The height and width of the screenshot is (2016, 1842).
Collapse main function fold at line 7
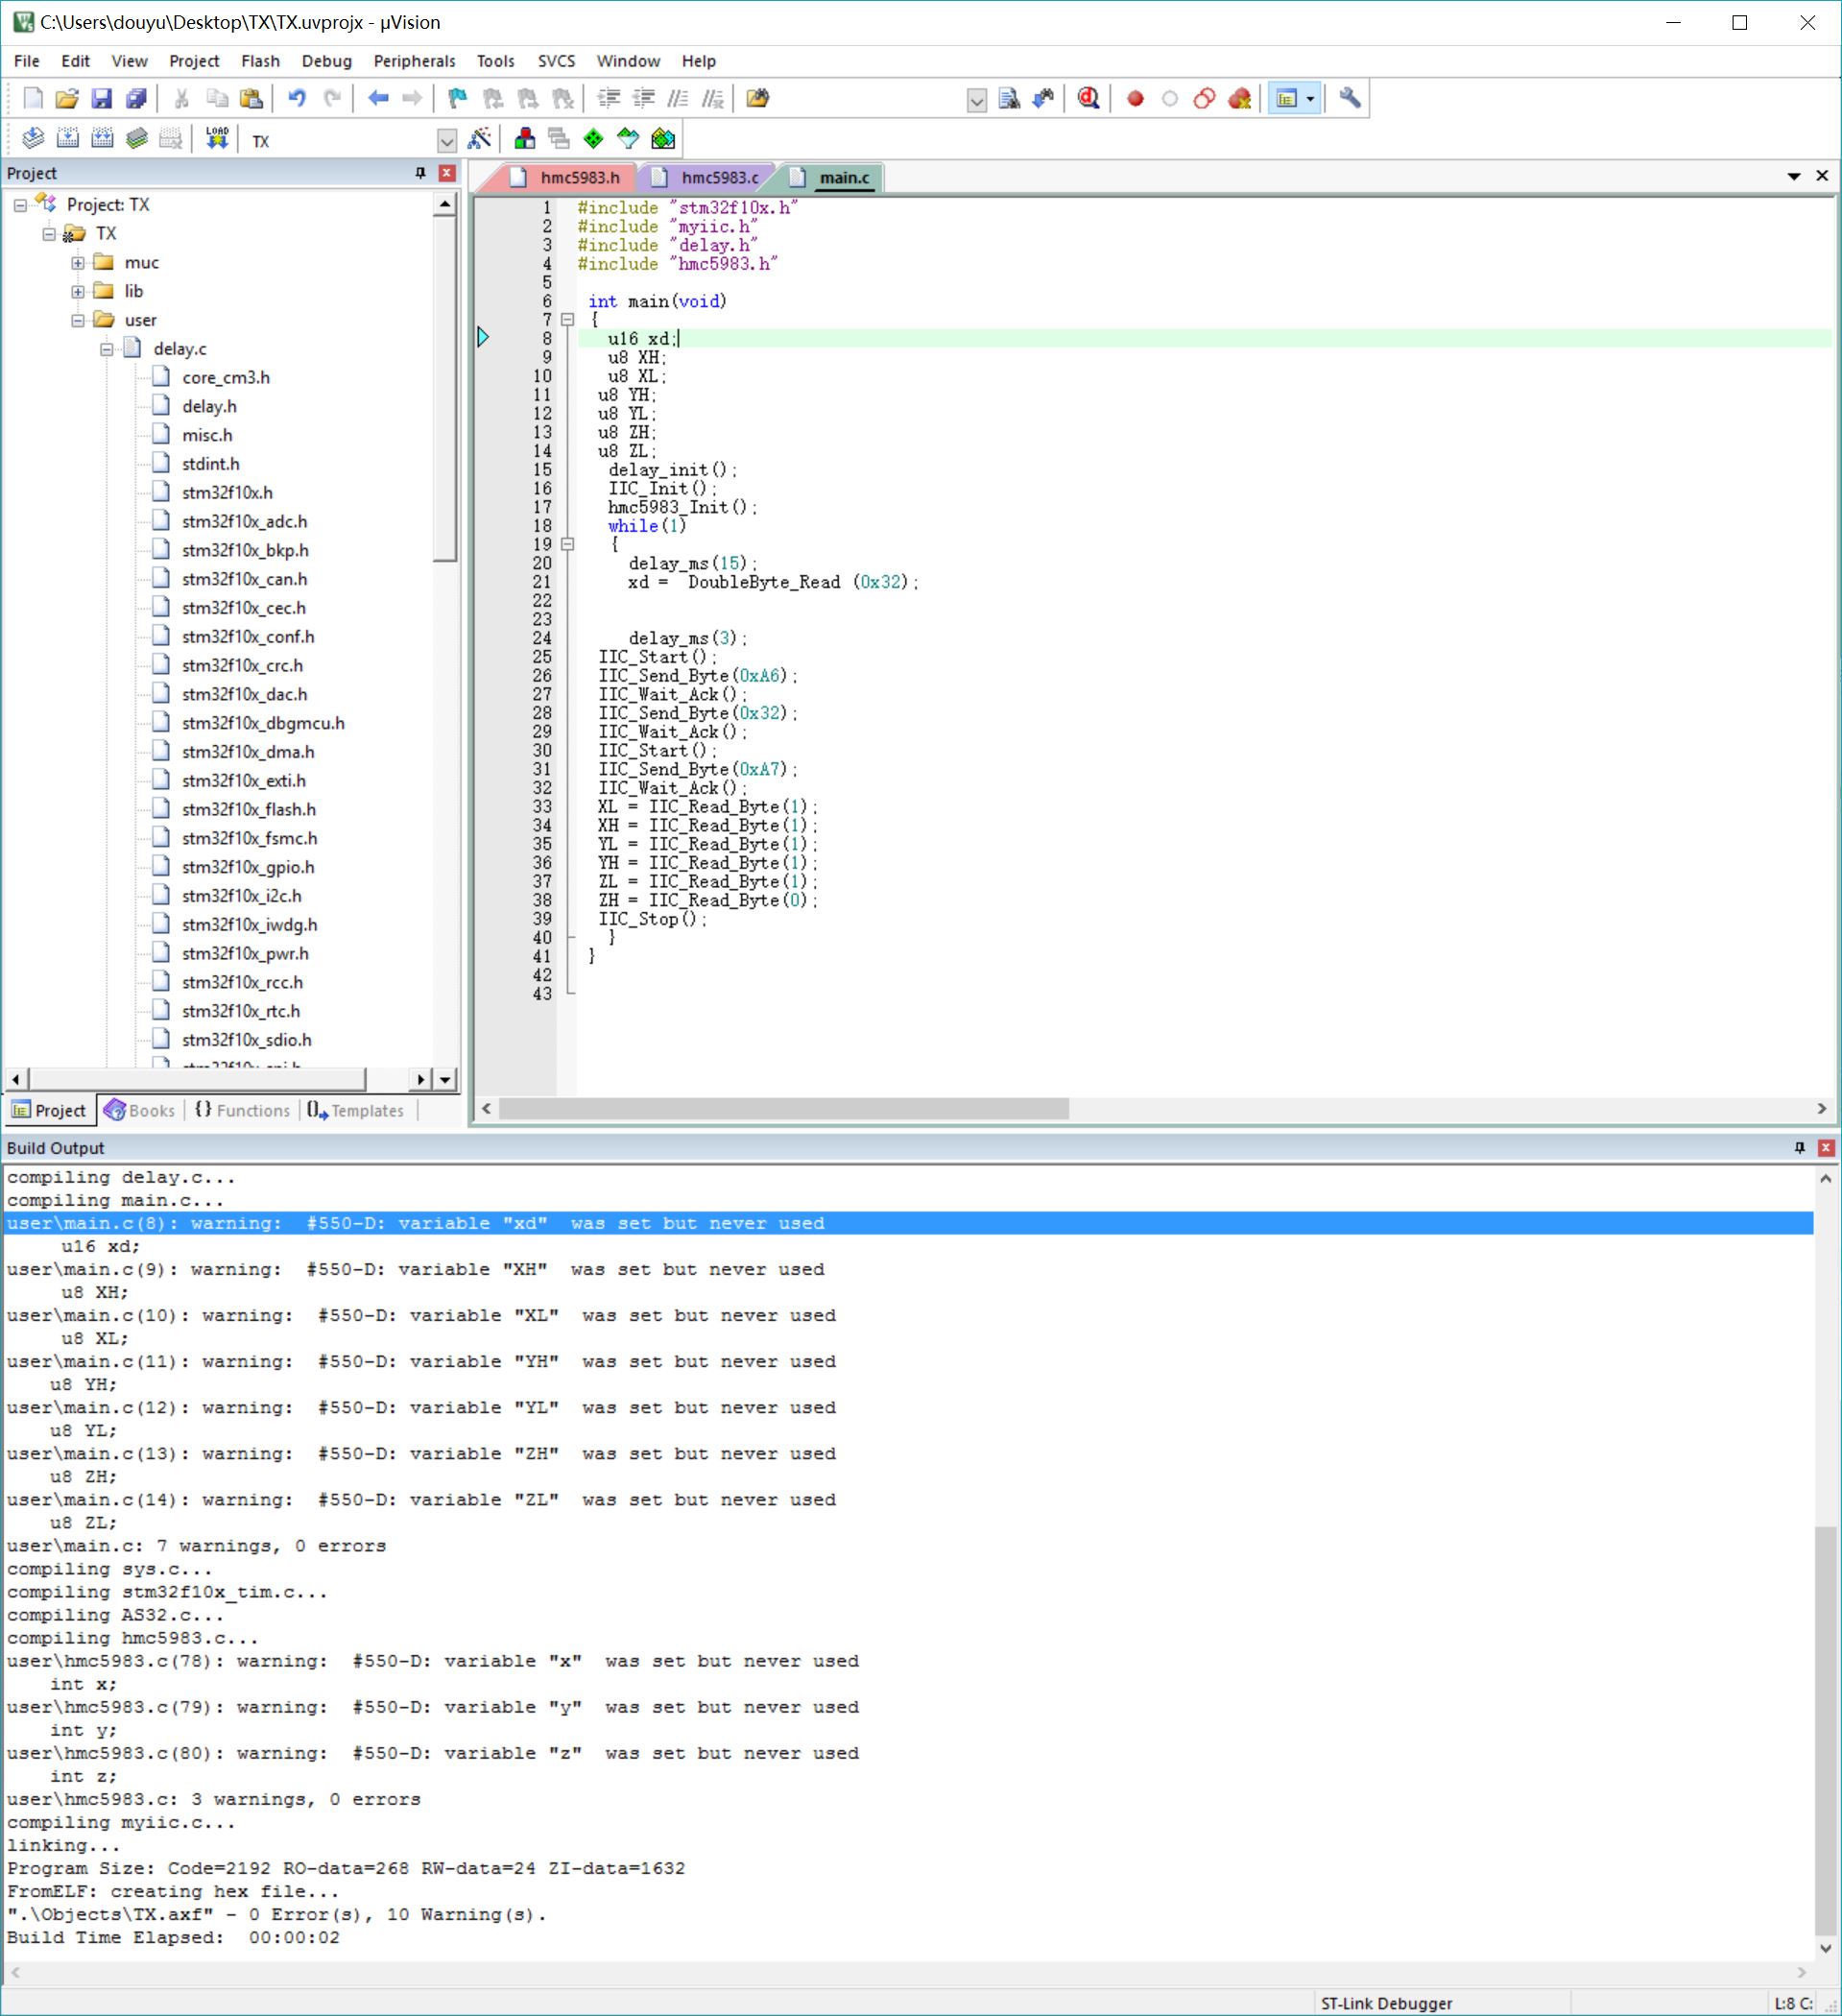[567, 320]
